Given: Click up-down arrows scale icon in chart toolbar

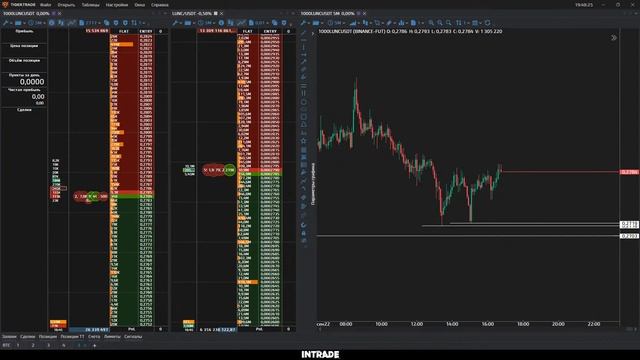Looking at the screenshot, I should pos(458,23).
